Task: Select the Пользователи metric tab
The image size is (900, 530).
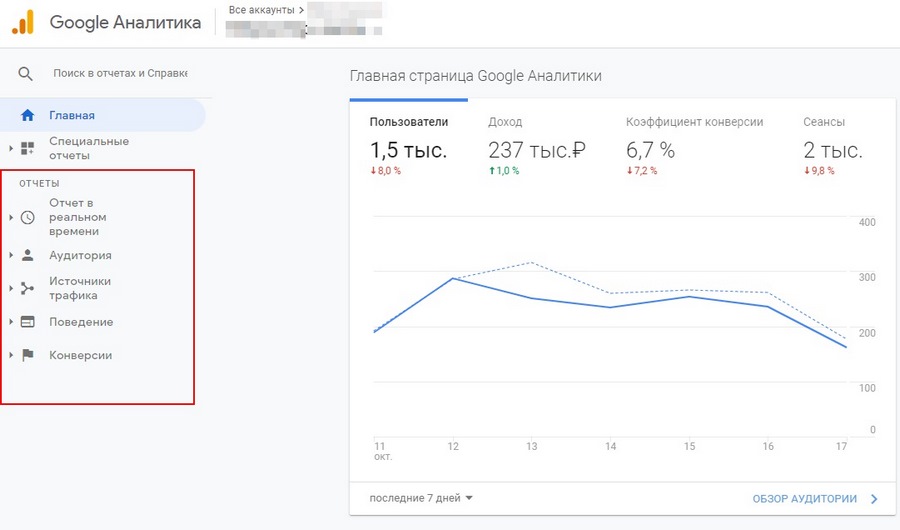Action: point(409,147)
